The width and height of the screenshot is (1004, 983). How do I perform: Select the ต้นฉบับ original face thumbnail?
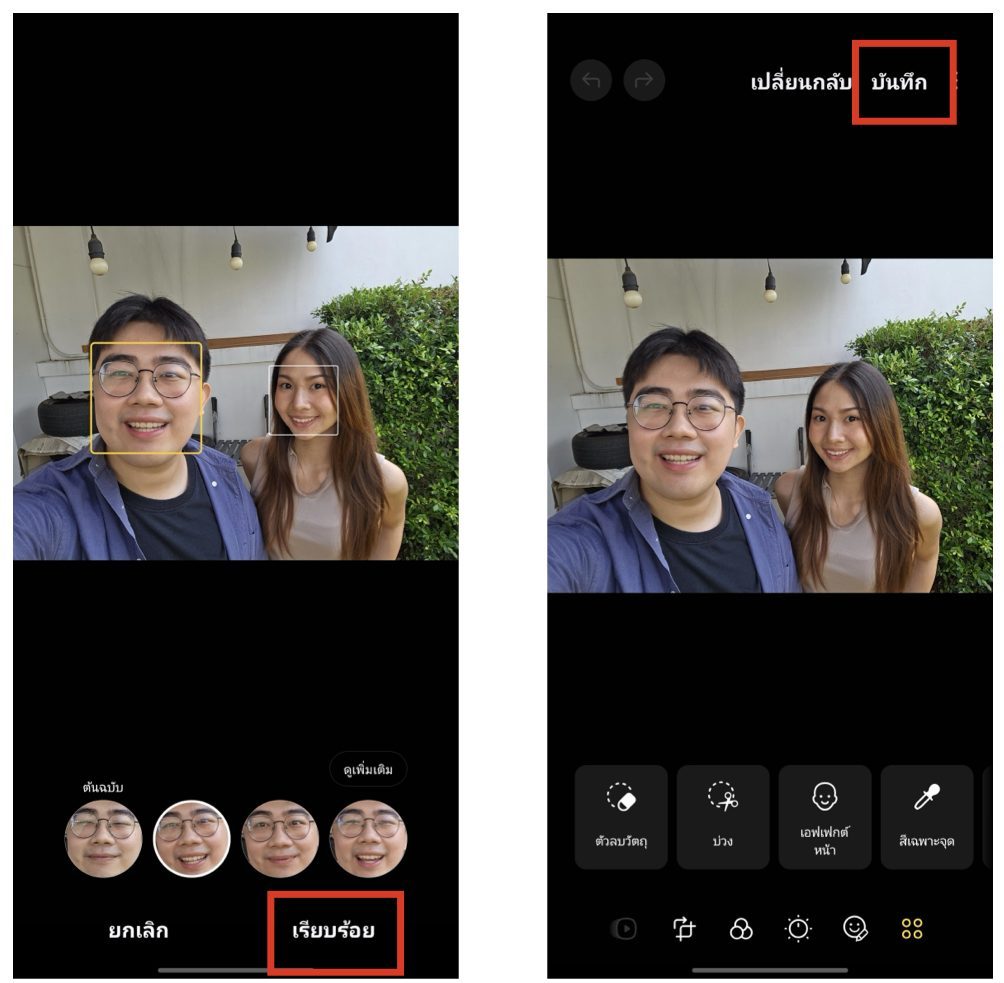click(x=104, y=838)
